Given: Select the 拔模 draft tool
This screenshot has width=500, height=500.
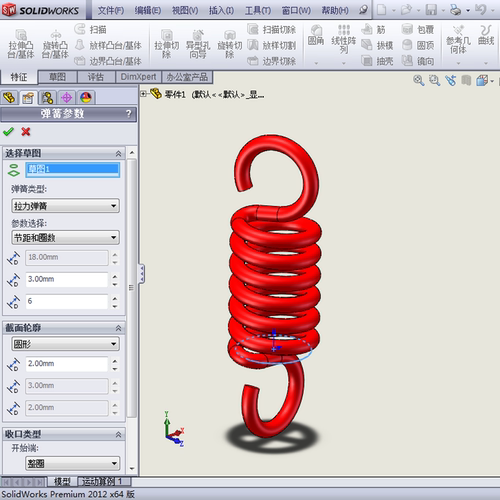Looking at the screenshot, I should 377,45.
